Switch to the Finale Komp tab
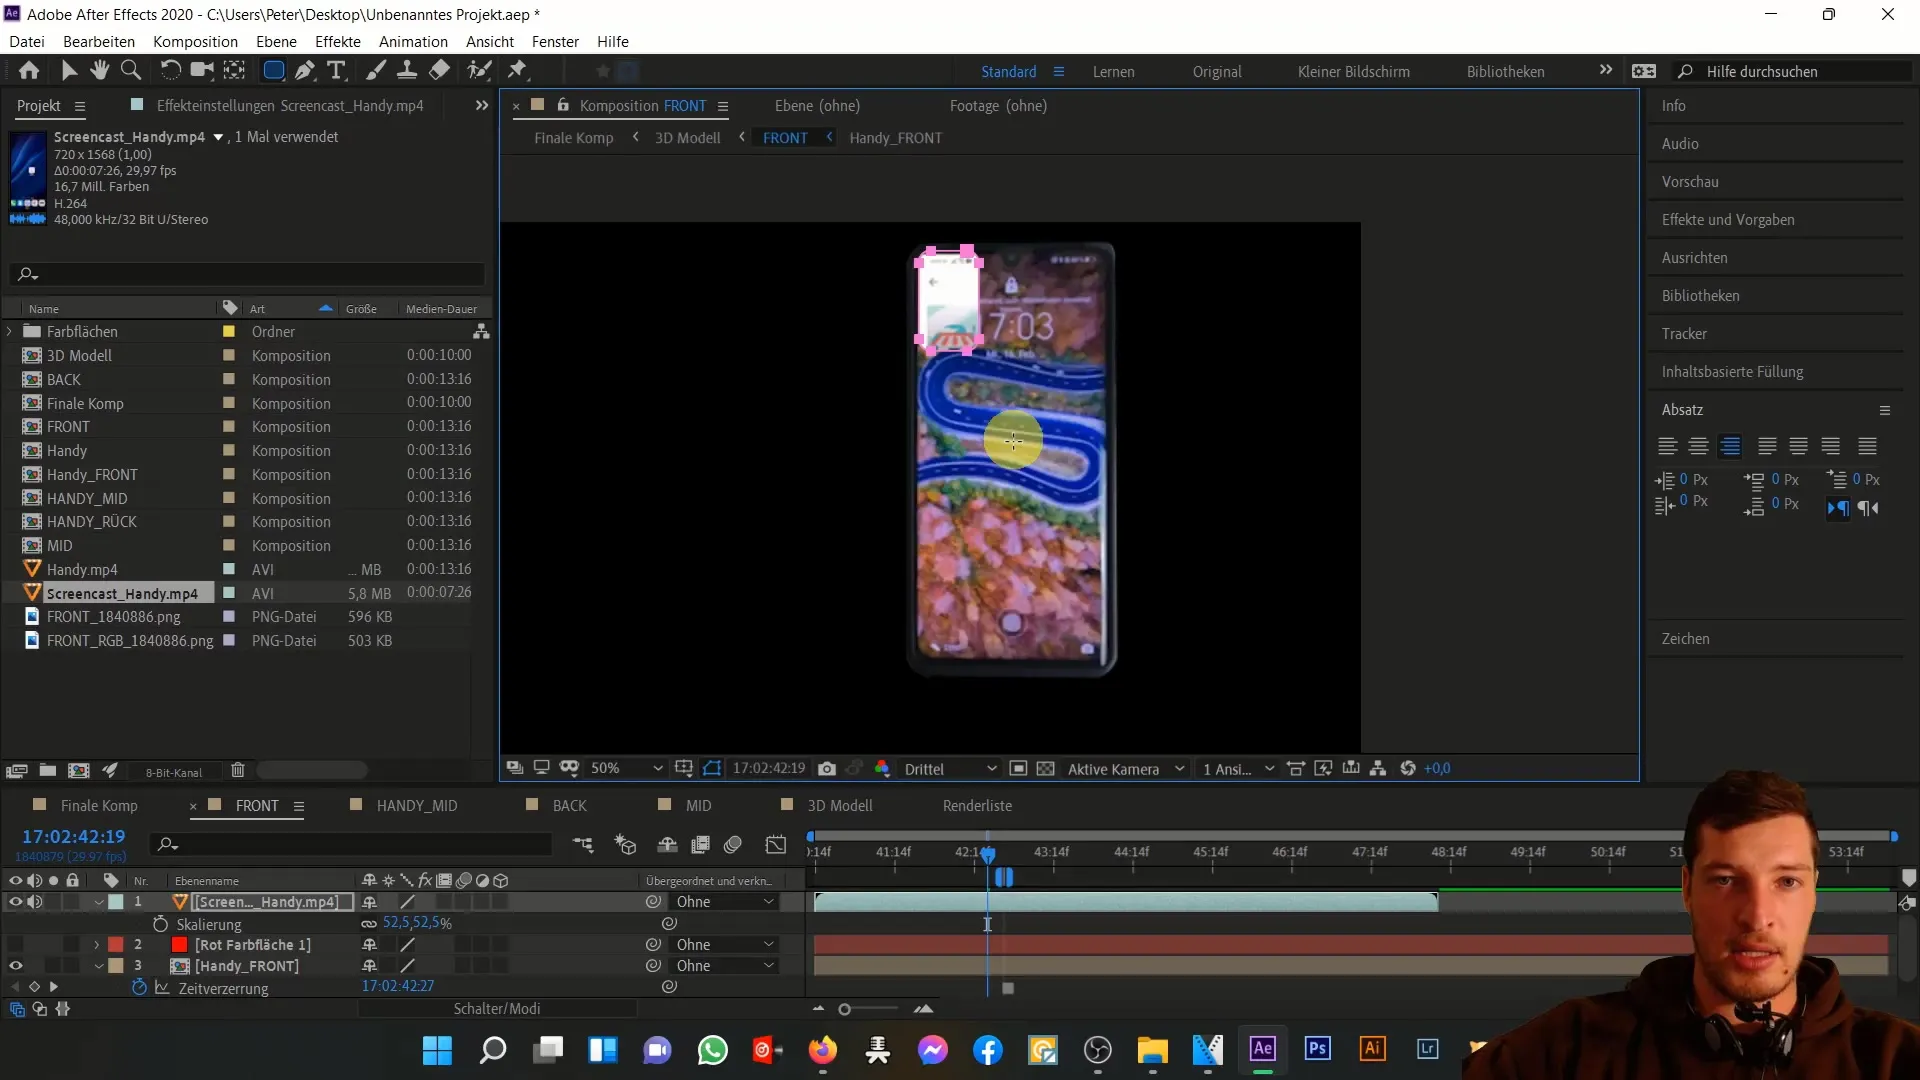Image resolution: width=1920 pixels, height=1080 pixels. tap(99, 806)
